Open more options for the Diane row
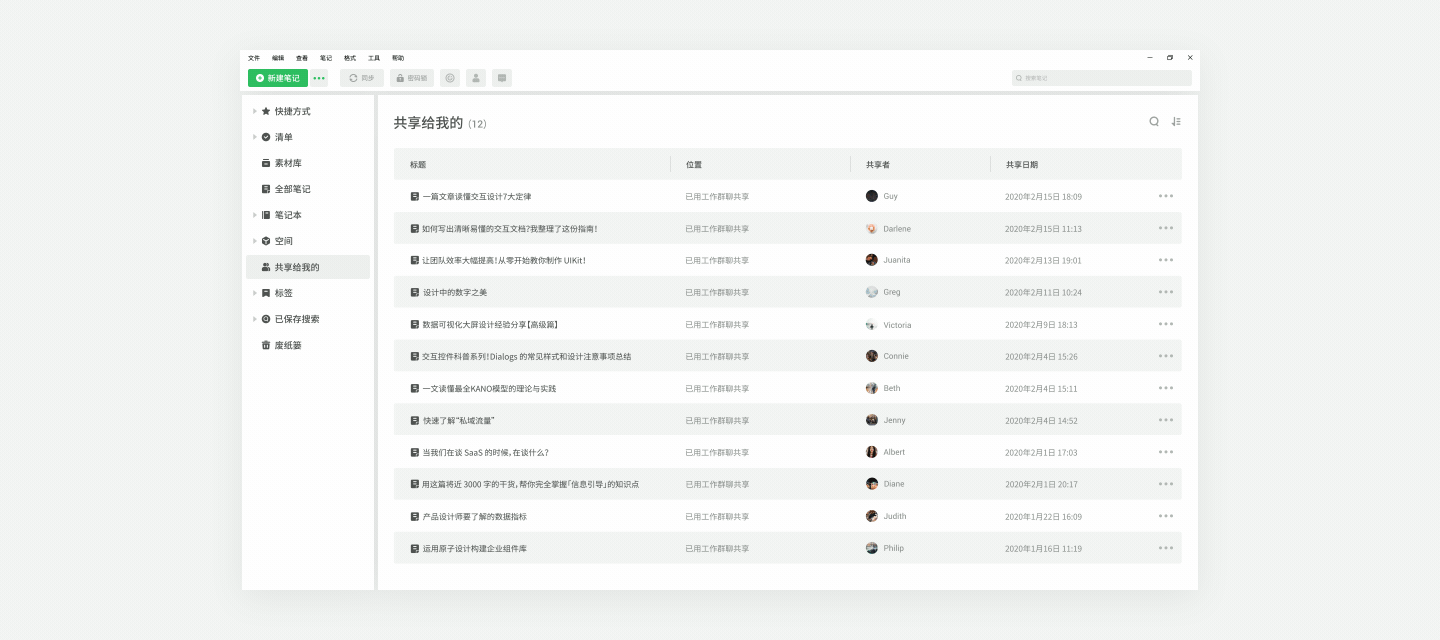Image resolution: width=1440 pixels, height=640 pixels. [1166, 484]
